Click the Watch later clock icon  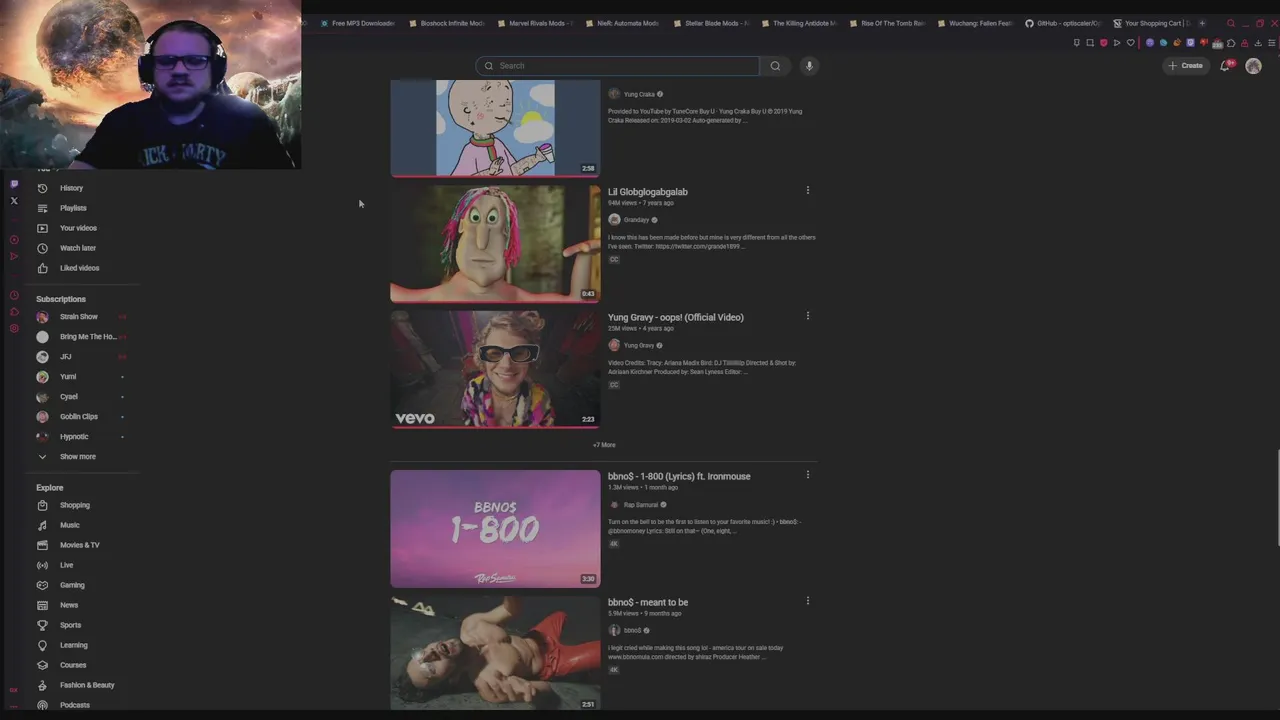point(42,248)
